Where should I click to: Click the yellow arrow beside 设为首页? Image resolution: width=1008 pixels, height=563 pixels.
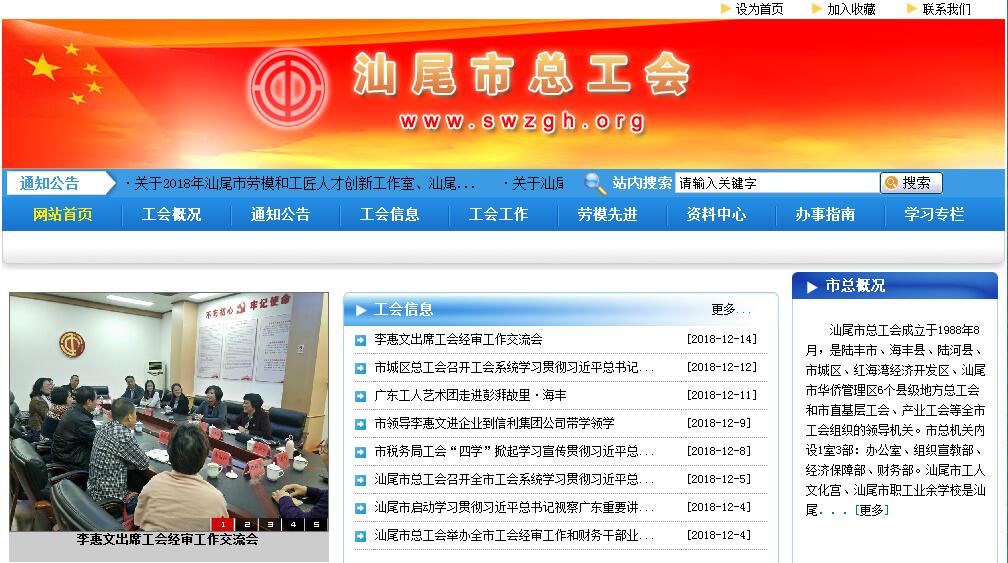726,9
